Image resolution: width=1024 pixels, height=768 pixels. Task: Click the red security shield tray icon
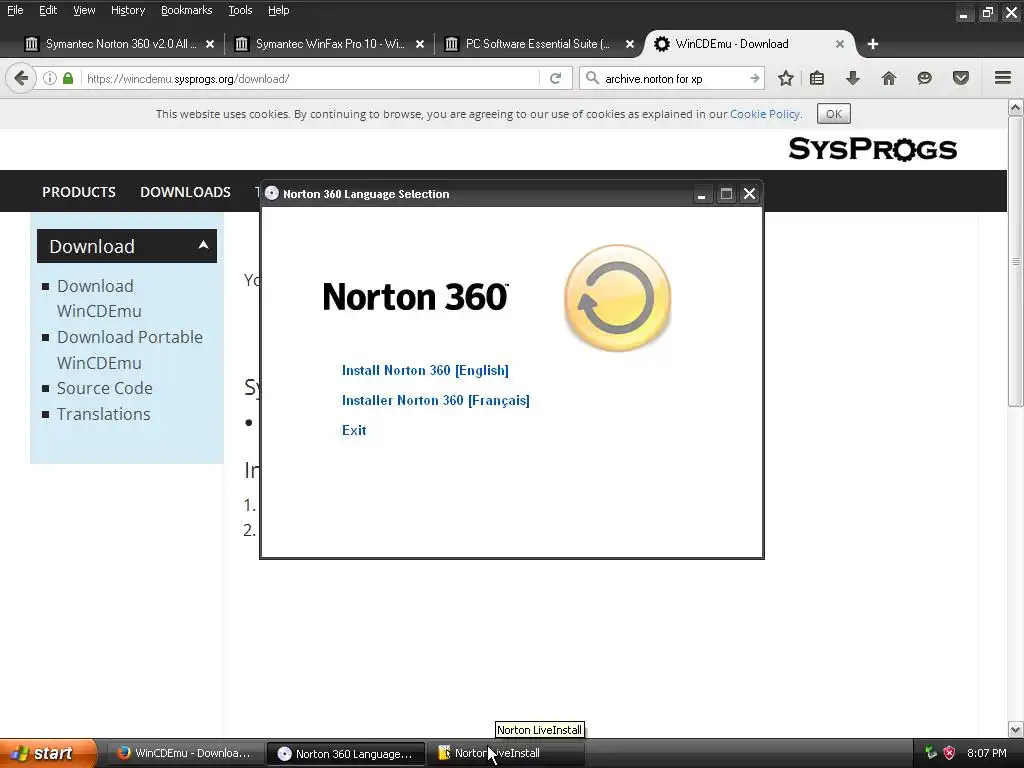pyautogui.click(x=949, y=753)
